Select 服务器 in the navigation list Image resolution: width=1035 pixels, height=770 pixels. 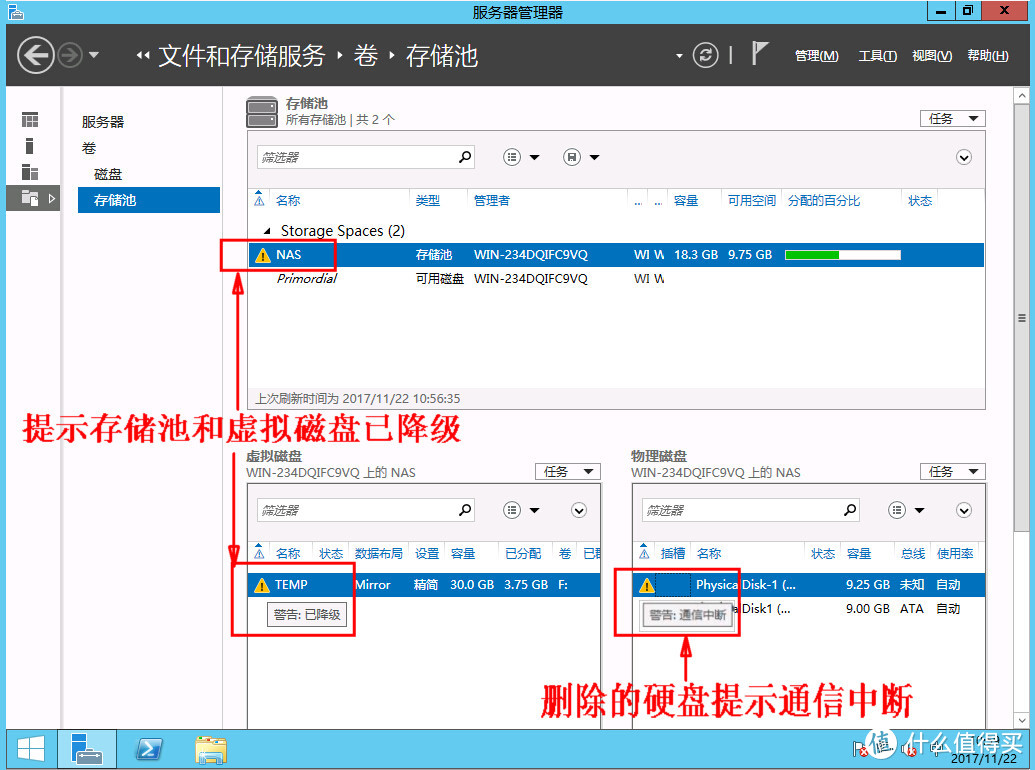pos(103,122)
